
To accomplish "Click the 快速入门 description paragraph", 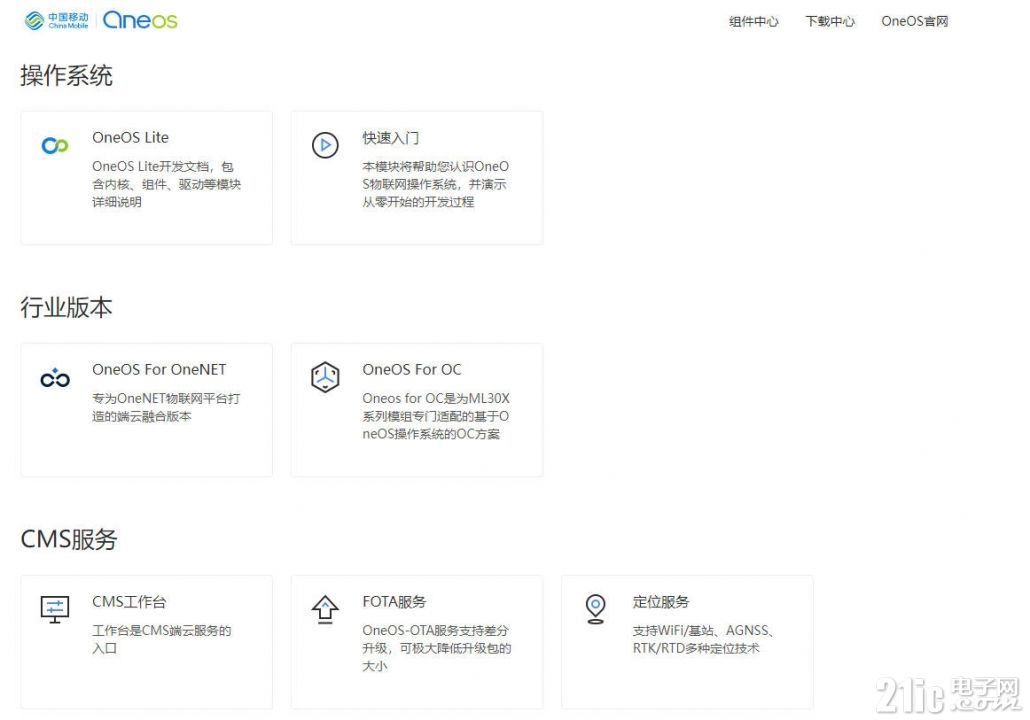I will [x=436, y=184].
